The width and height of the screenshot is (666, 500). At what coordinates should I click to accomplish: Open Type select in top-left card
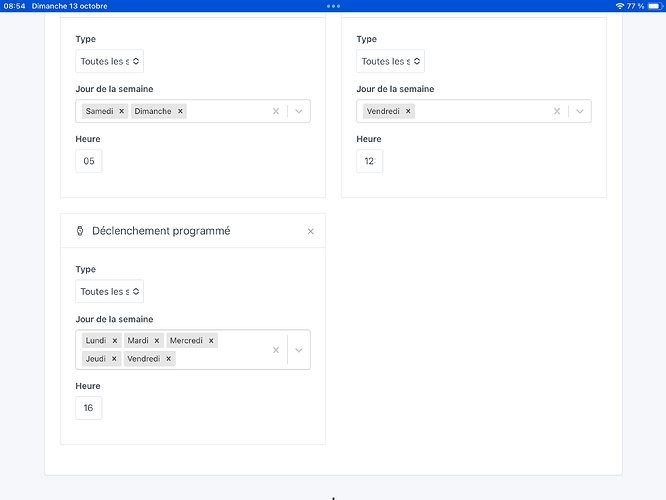click(x=110, y=61)
